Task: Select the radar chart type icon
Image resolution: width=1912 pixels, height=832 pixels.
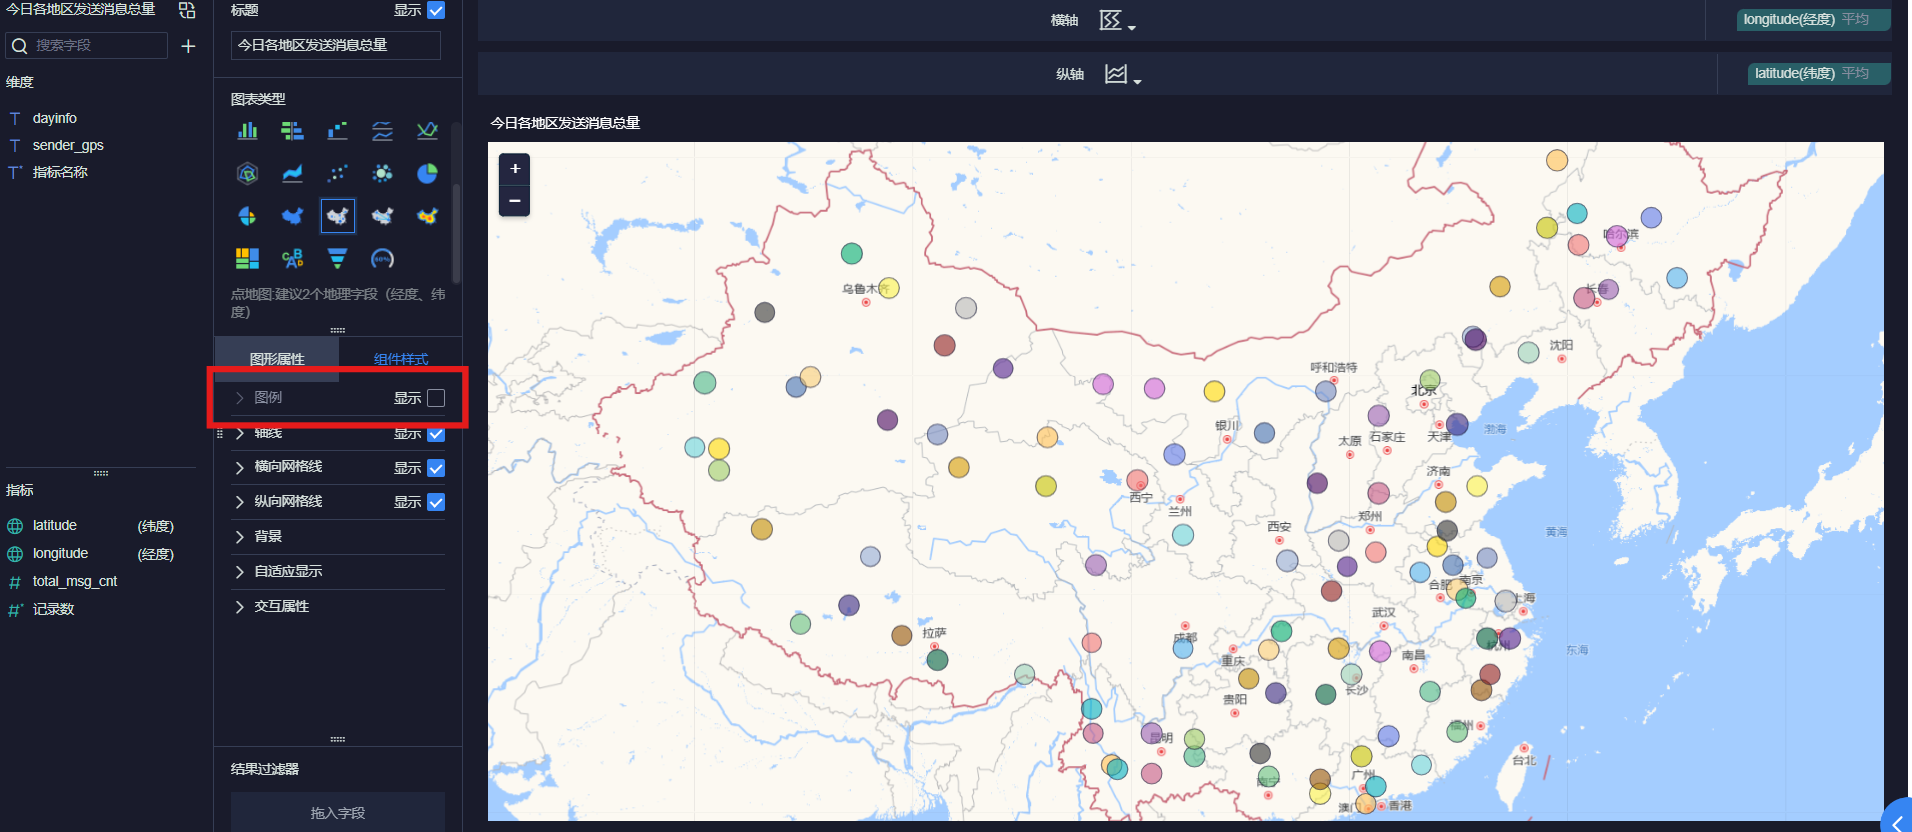Action: pos(247,174)
